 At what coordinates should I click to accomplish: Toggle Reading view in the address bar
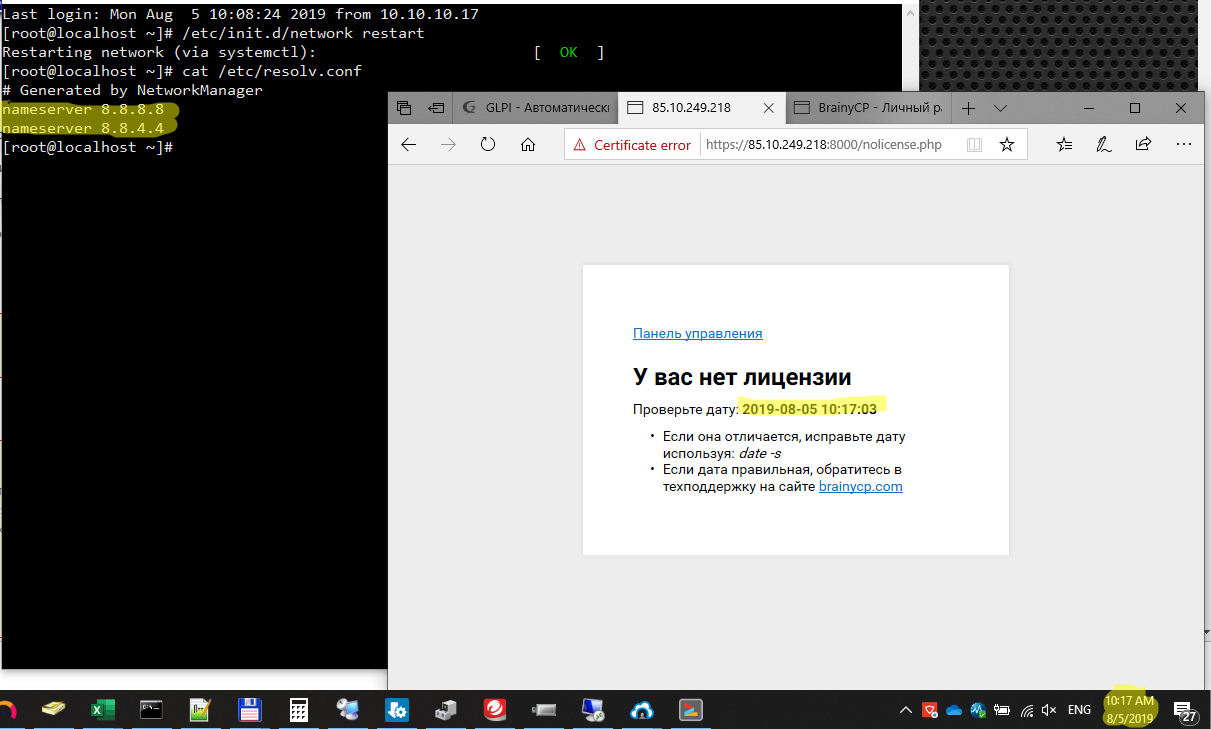point(974,144)
